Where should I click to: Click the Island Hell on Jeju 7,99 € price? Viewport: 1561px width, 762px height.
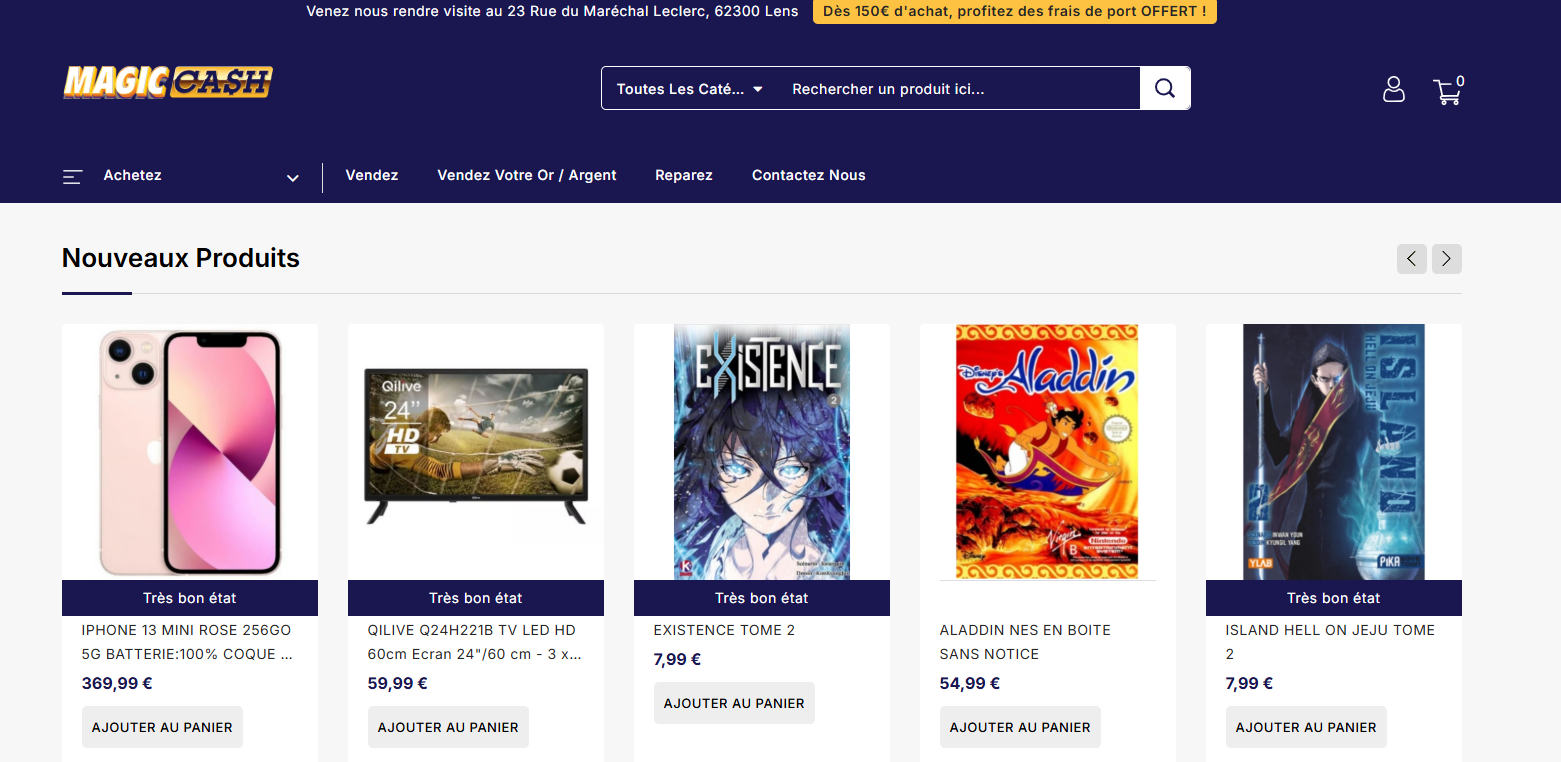(1250, 684)
